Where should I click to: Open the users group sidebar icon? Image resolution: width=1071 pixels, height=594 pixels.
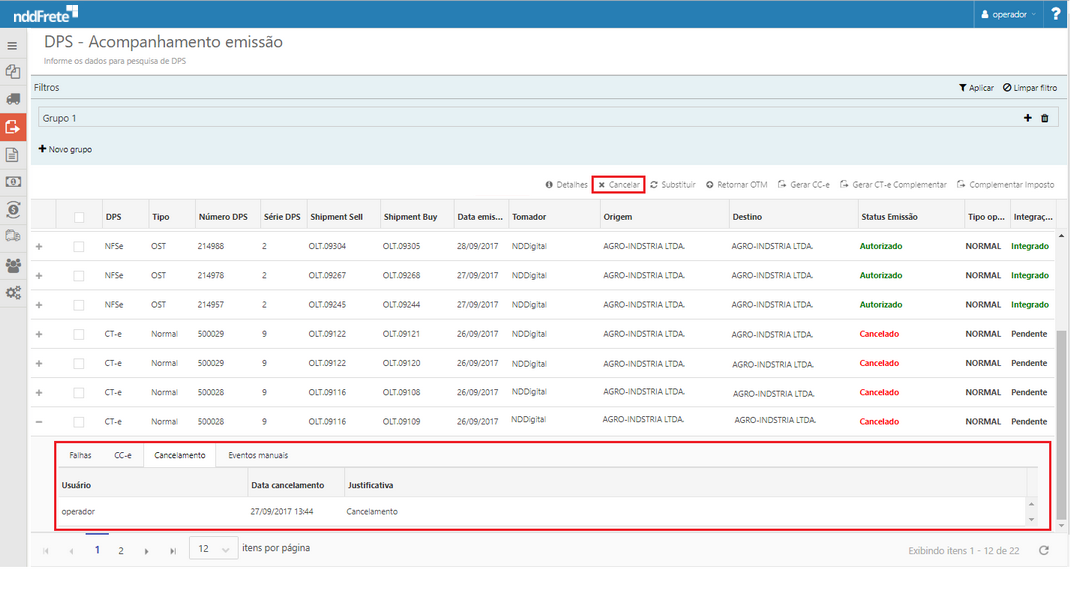(13, 265)
